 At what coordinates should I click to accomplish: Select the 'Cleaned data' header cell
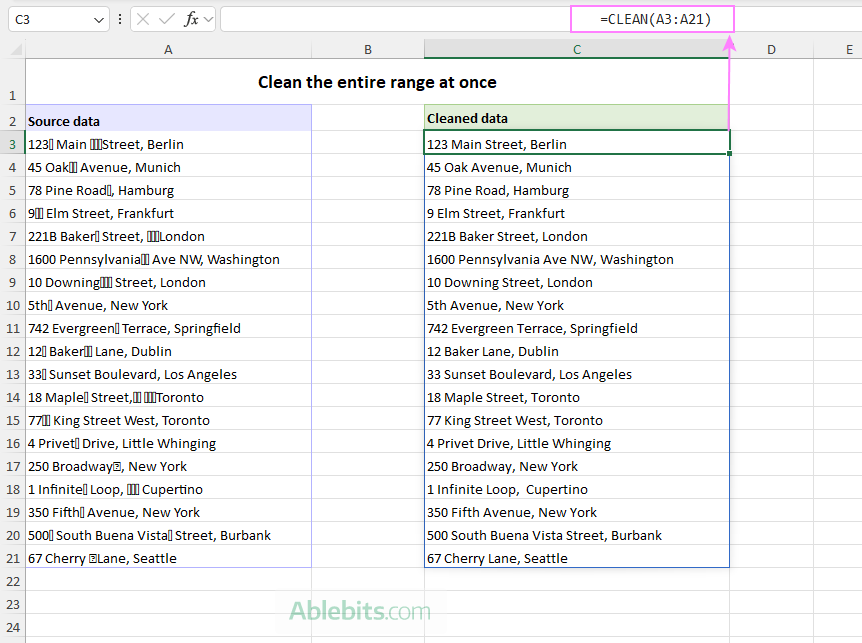(576, 119)
